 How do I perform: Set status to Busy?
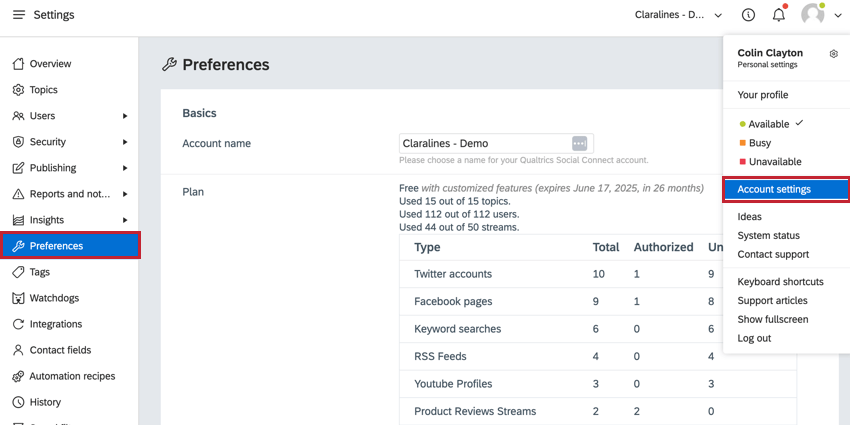click(755, 143)
